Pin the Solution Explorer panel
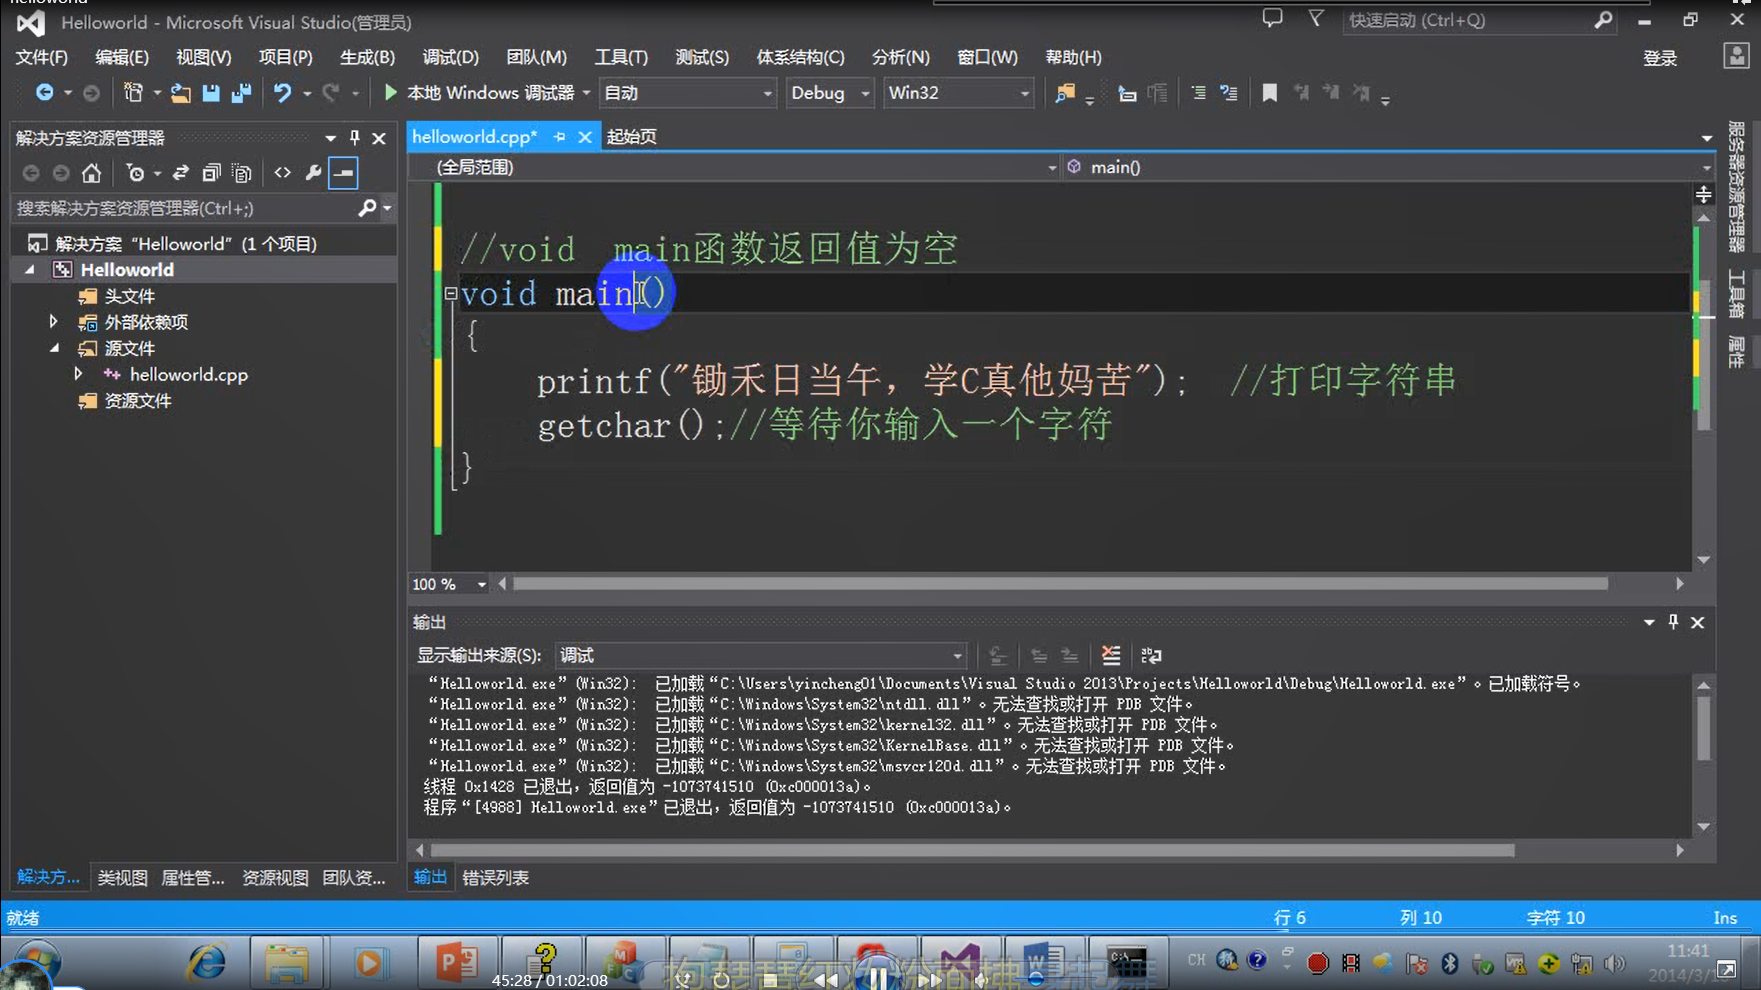 pyautogui.click(x=354, y=138)
